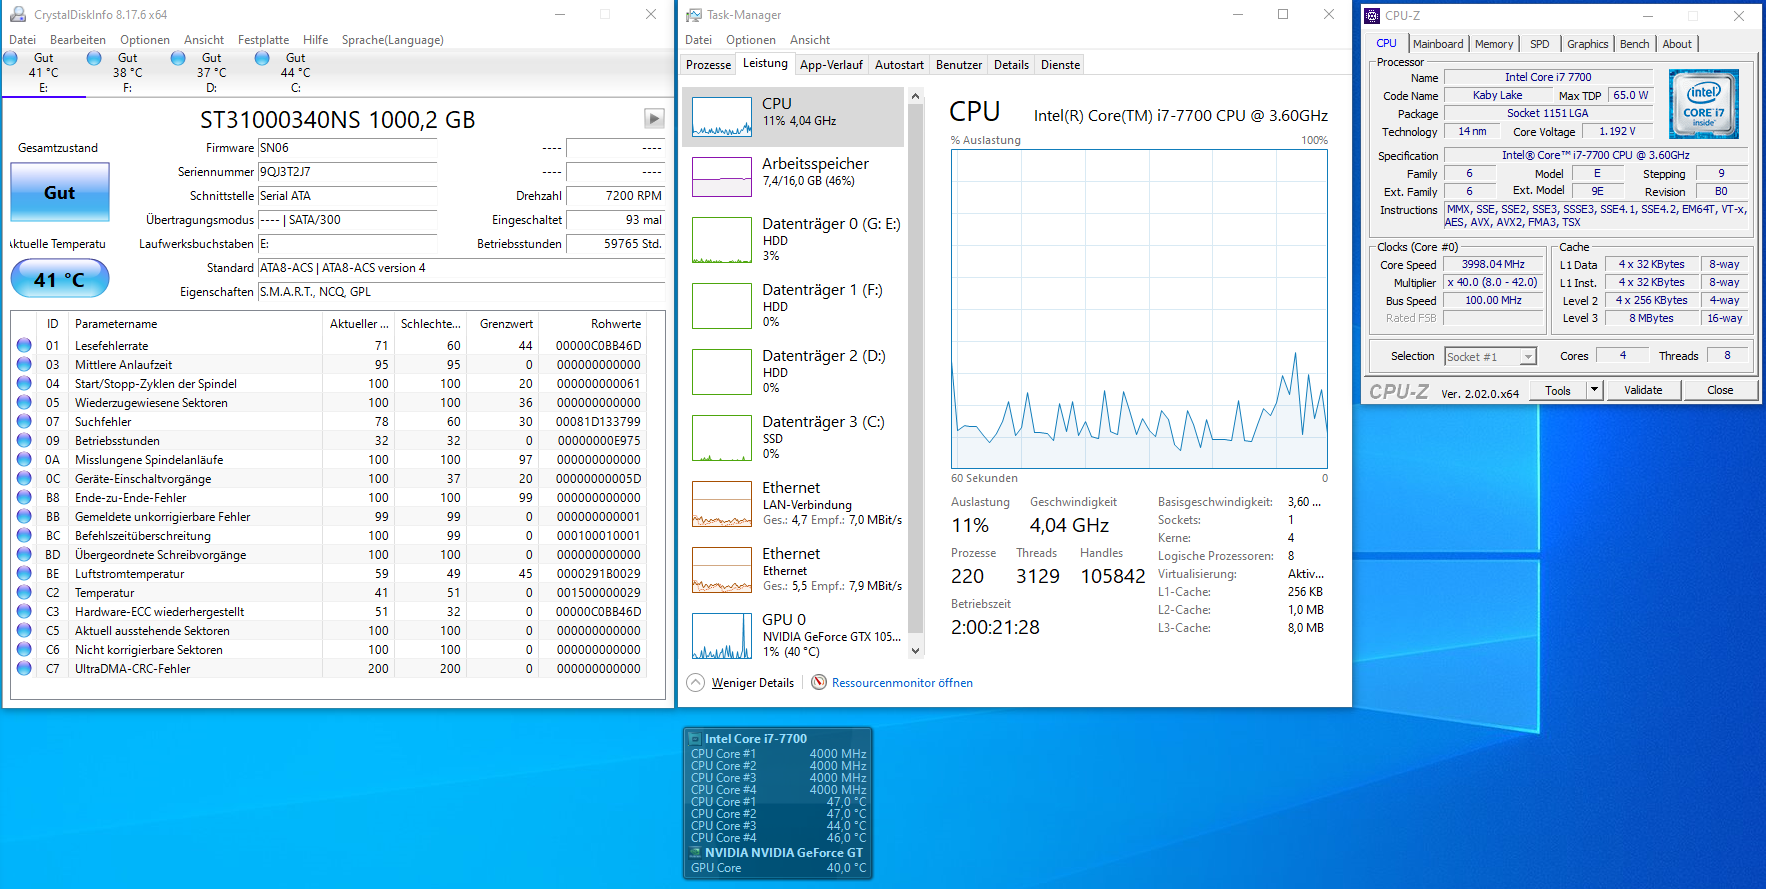The width and height of the screenshot is (1766, 889).
Task: Click the CrystalDiskInfo title bar icon
Action: (x=18, y=15)
